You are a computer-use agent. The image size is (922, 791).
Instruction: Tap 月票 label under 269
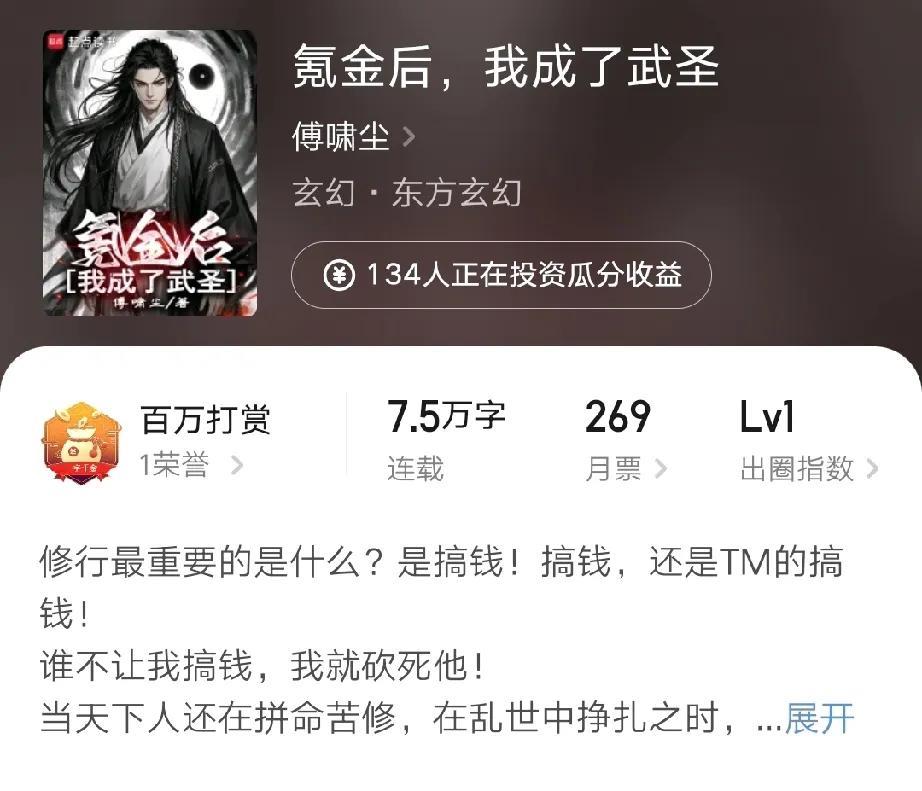pyautogui.click(x=613, y=469)
